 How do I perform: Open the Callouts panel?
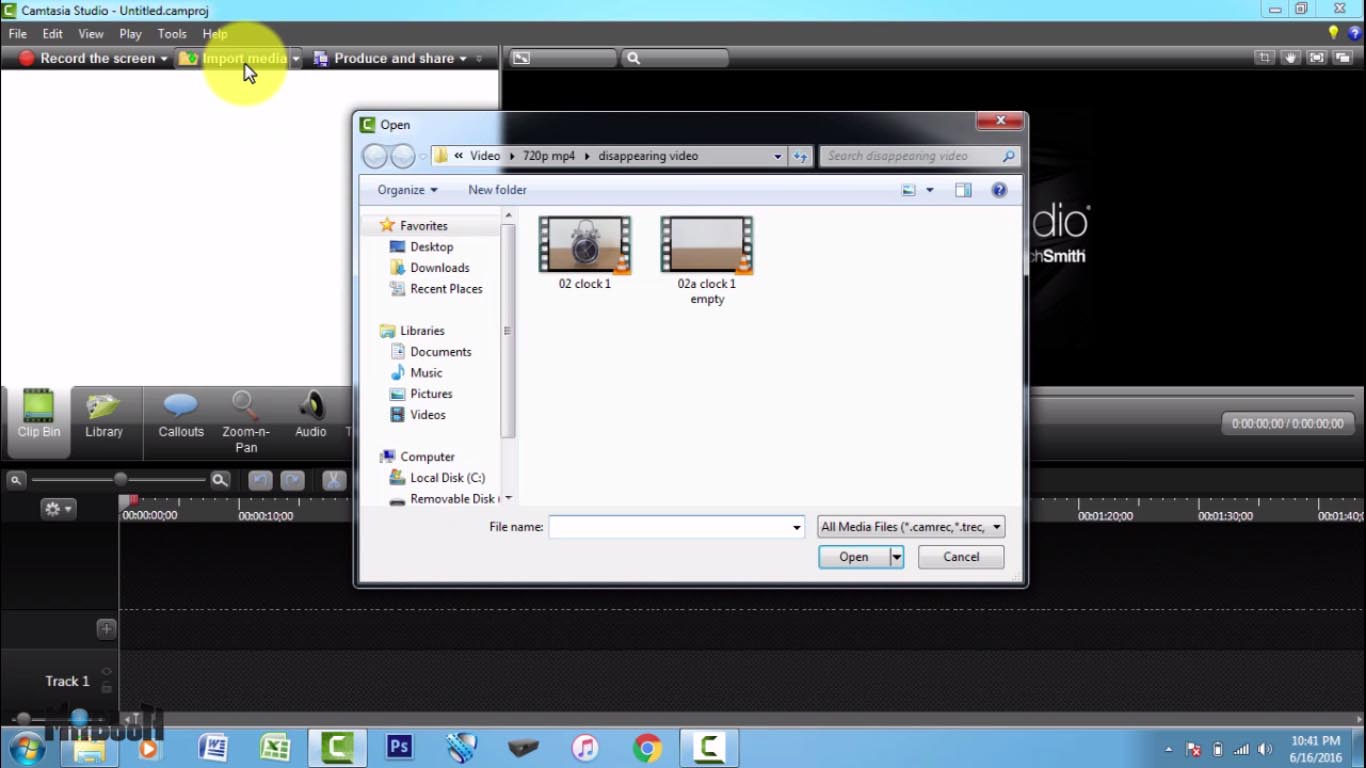pos(180,418)
